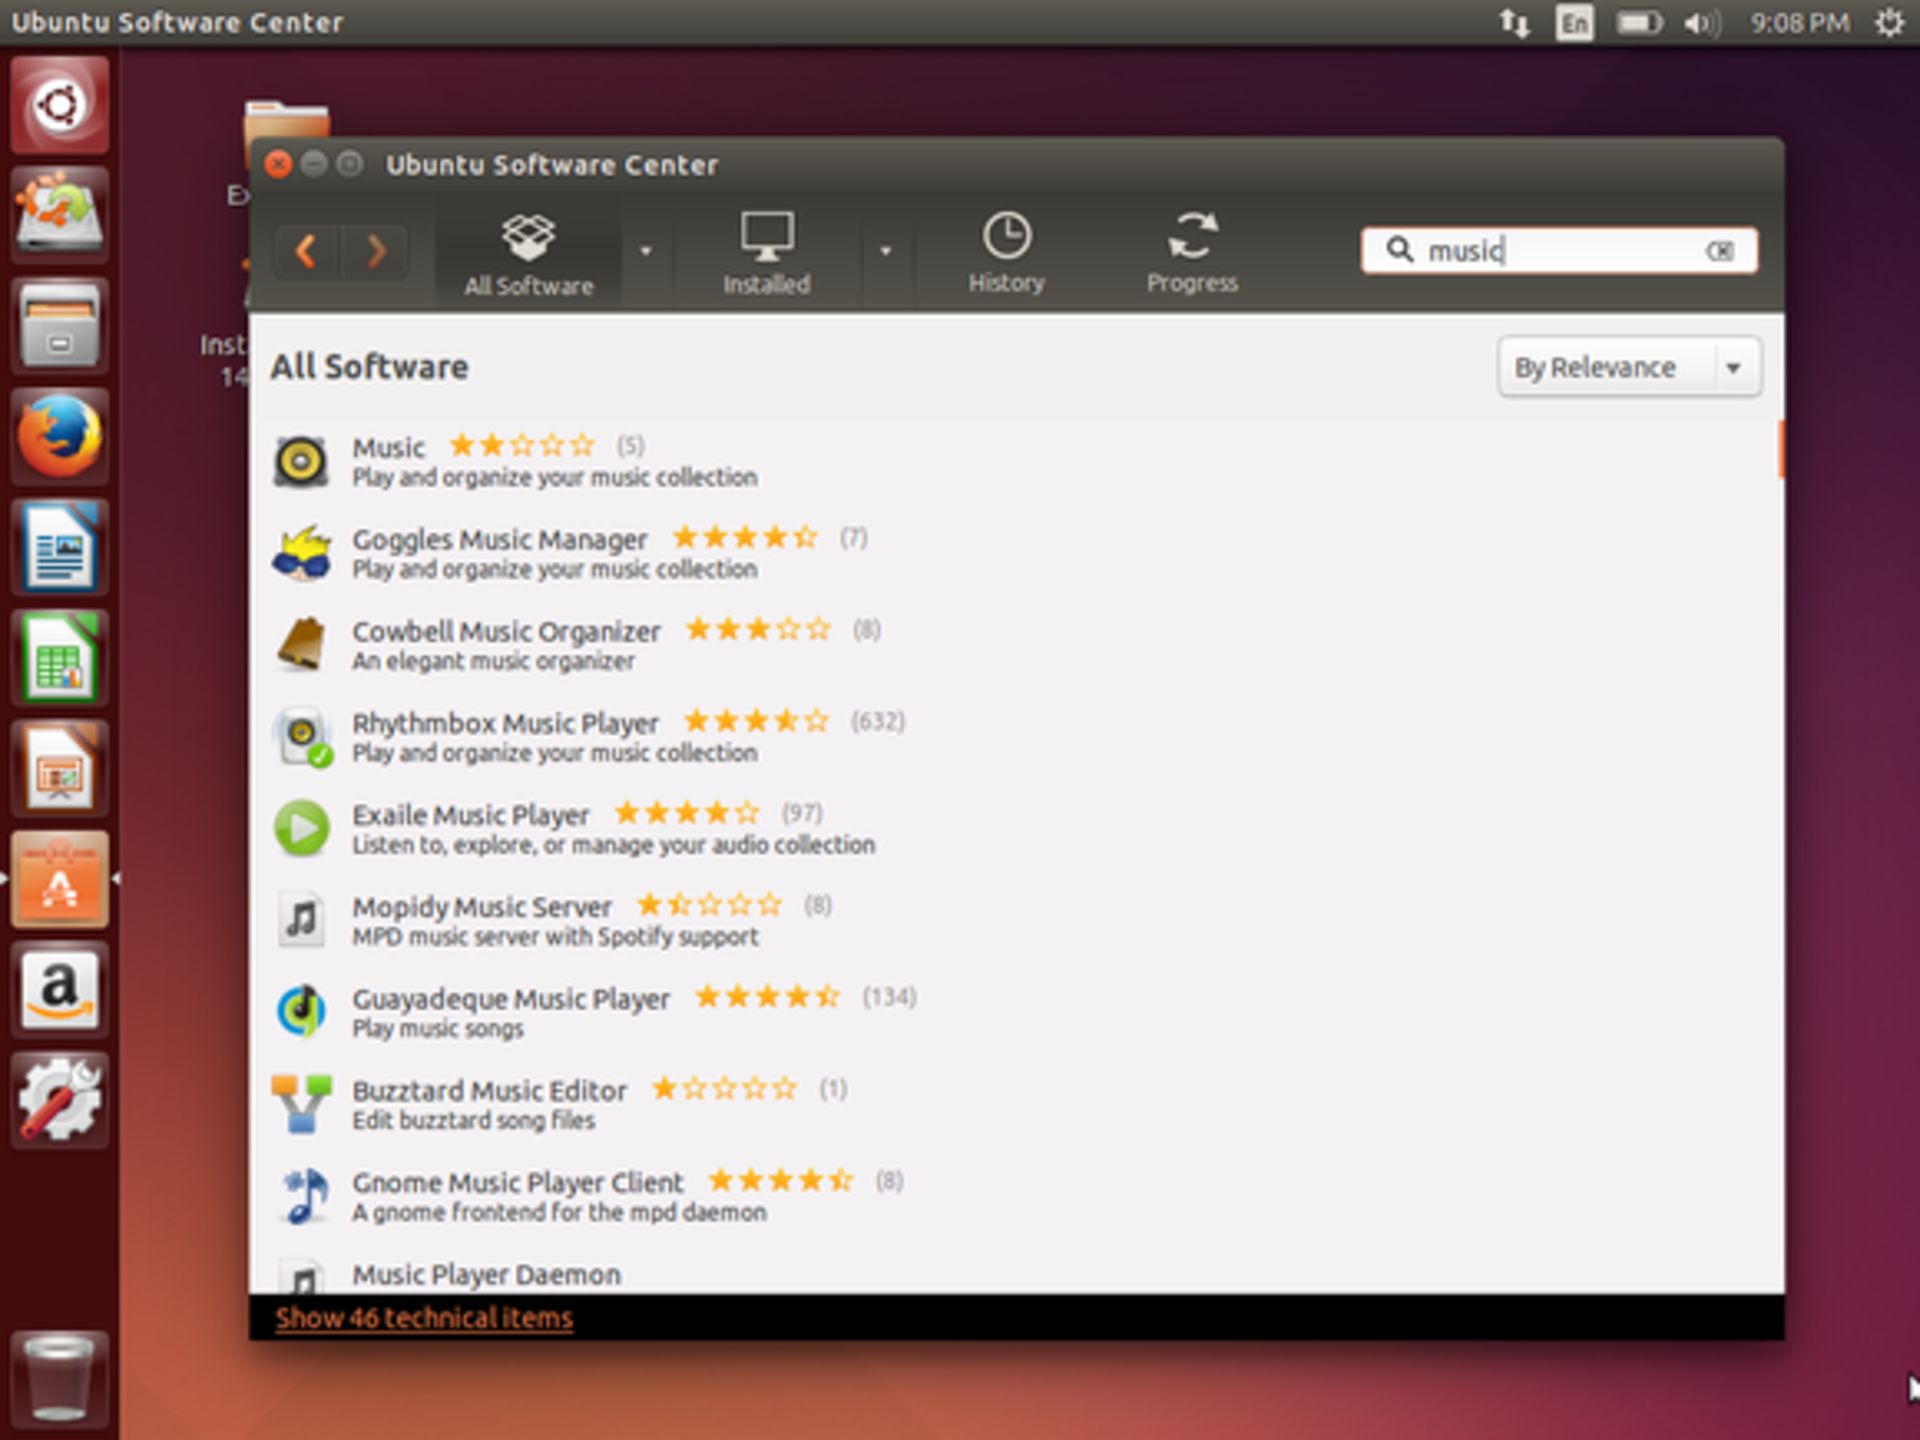Screen dimensions: 1920x1440
Task: Select Mopidy Music Server title
Action: tap(481, 907)
